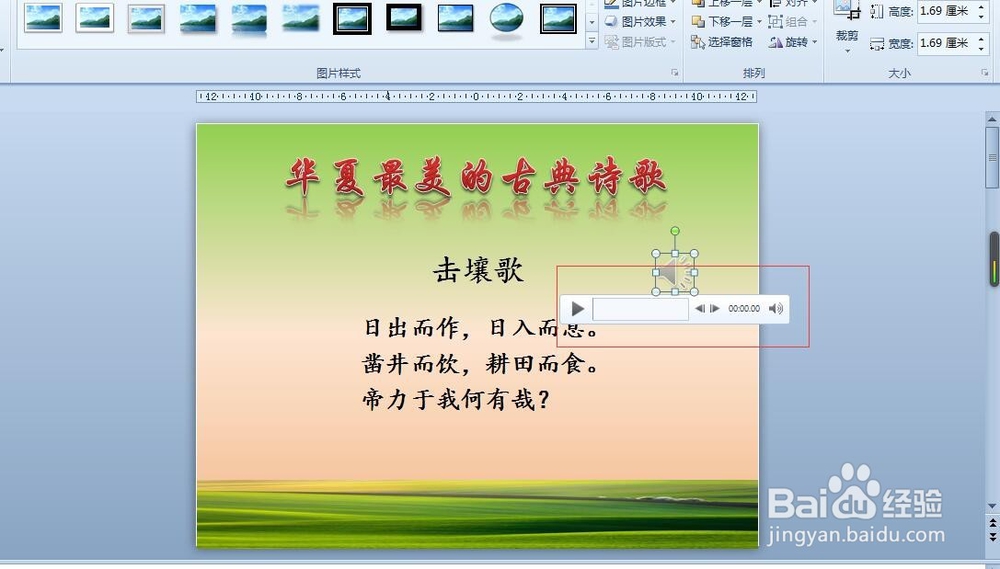Screen dimensions: 1000x569
Task: Open the 选择窗格 selection pane
Action: tap(723, 42)
